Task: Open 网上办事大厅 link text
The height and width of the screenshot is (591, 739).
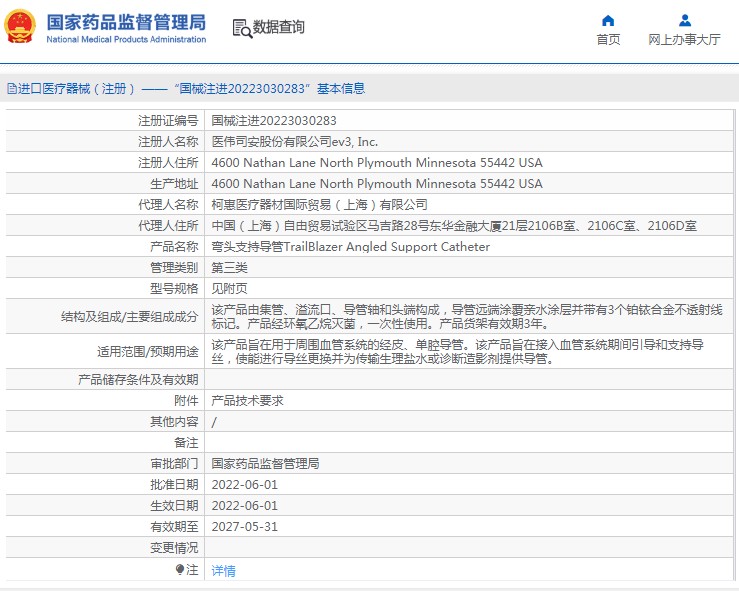Action: (684, 40)
